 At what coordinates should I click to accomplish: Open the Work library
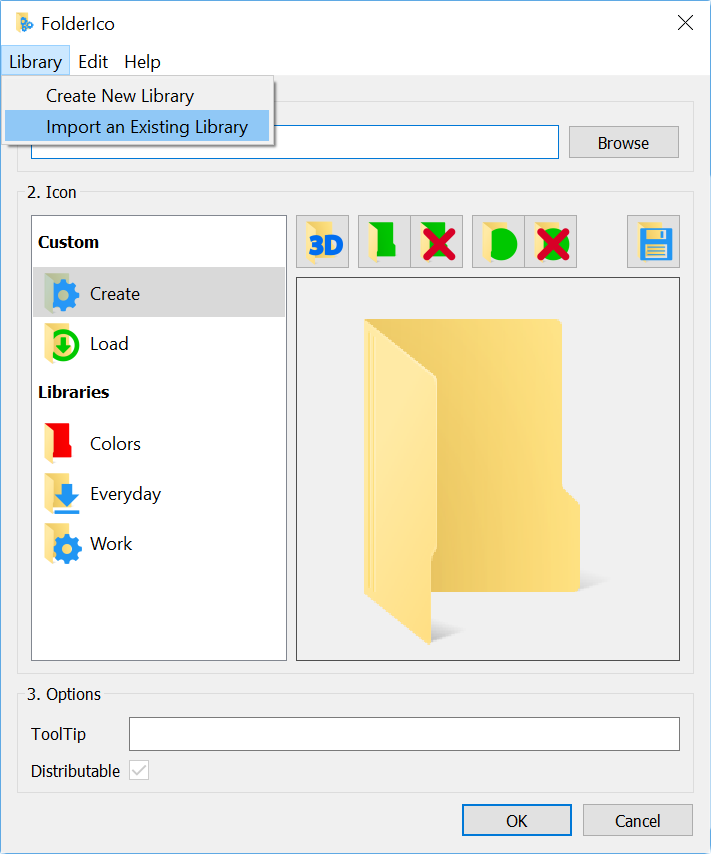coord(159,544)
